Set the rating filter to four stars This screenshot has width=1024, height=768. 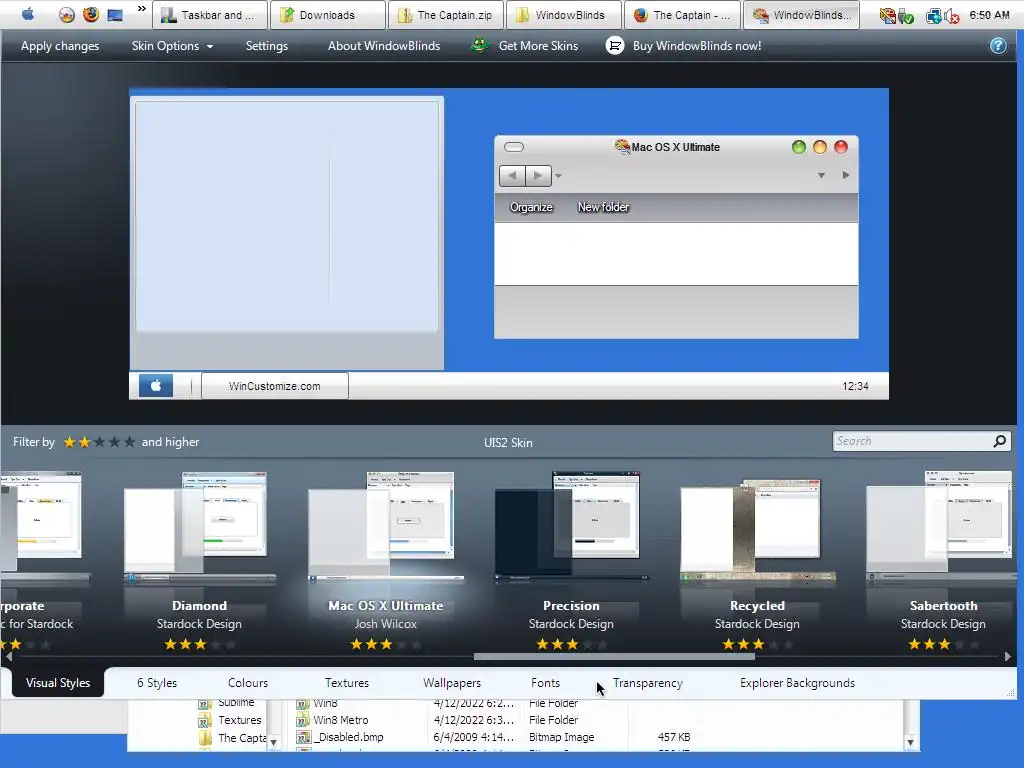pos(114,442)
